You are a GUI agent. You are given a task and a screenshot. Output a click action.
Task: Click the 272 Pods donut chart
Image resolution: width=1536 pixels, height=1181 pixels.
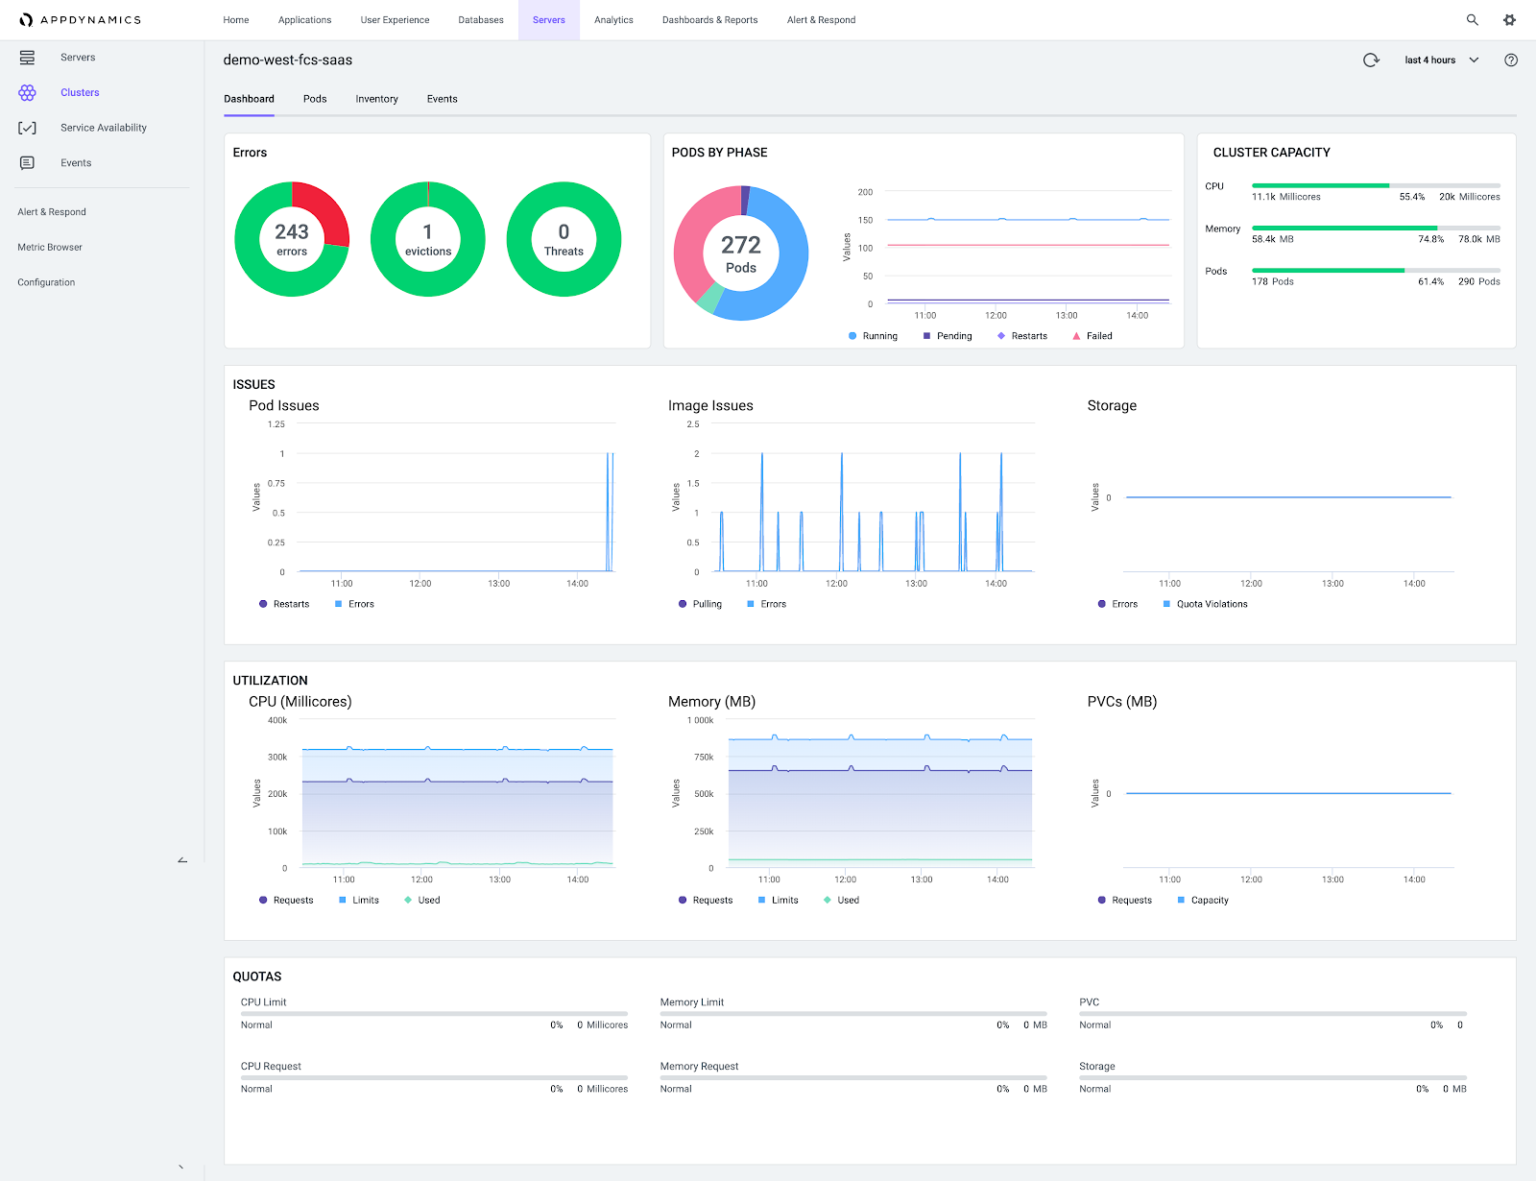(741, 253)
